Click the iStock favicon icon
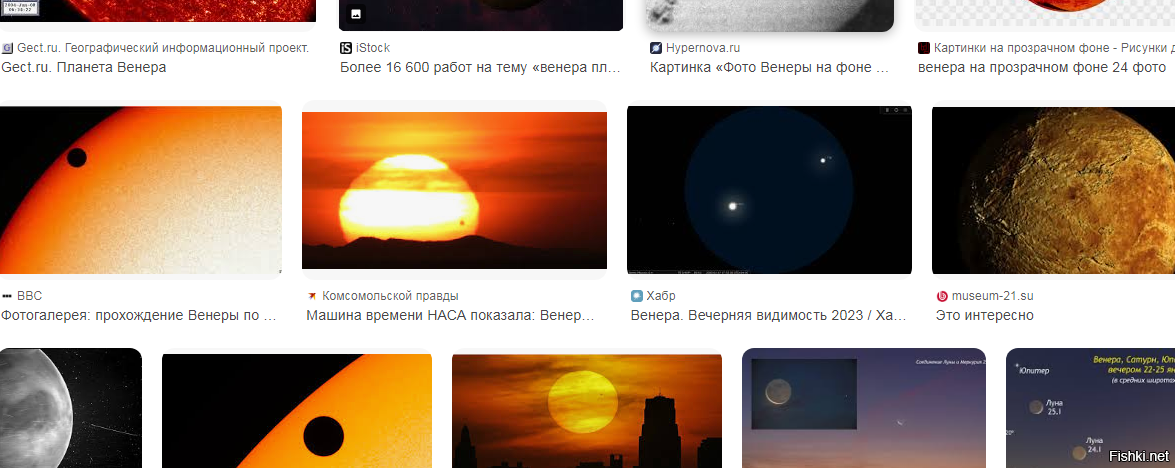The image size is (1175, 468). coord(345,48)
